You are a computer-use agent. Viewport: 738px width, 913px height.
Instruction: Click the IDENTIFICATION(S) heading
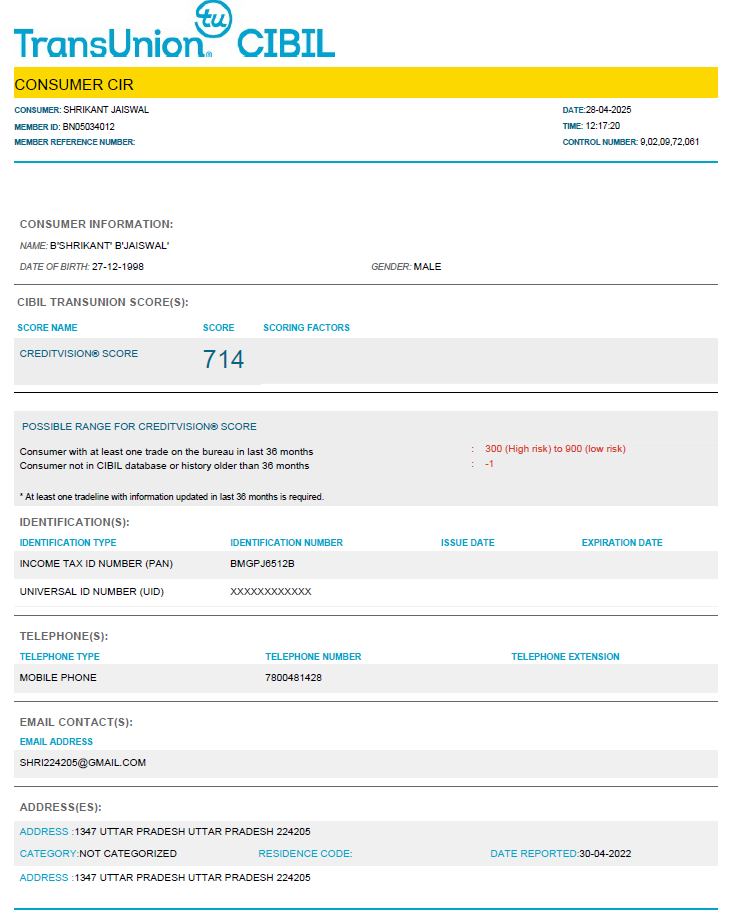coord(75,522)
